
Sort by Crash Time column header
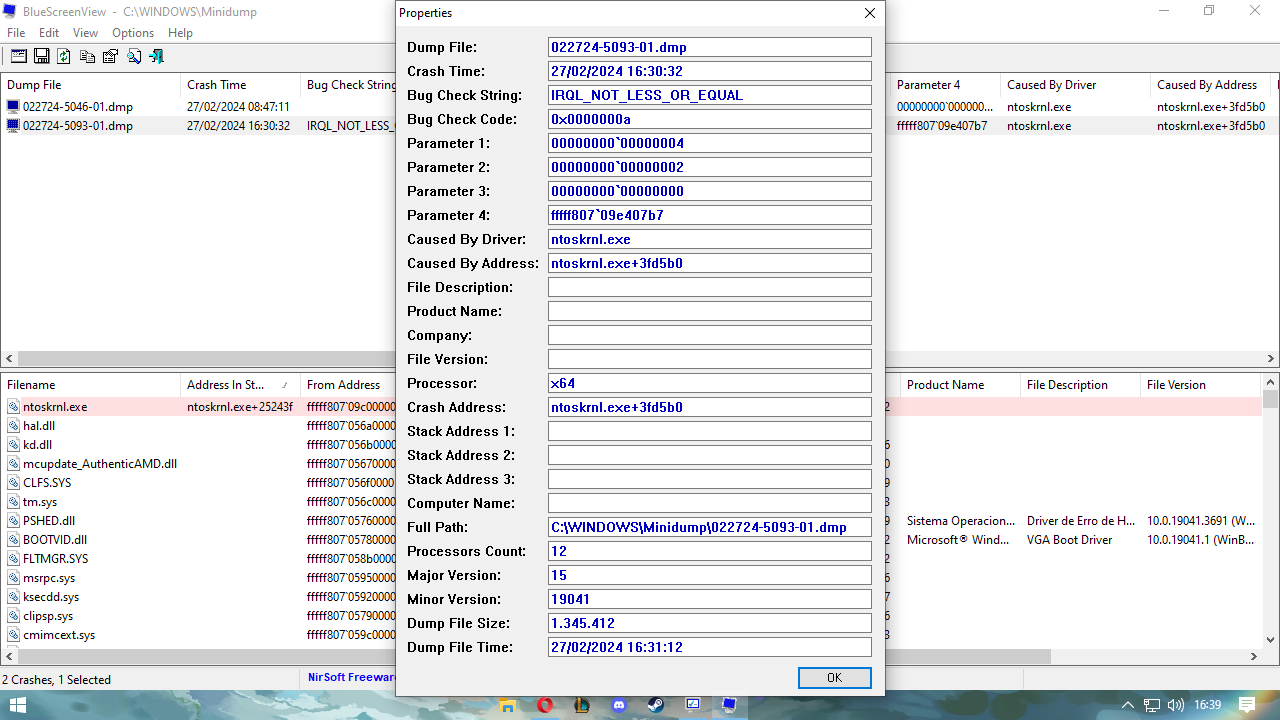pos(240,85)
